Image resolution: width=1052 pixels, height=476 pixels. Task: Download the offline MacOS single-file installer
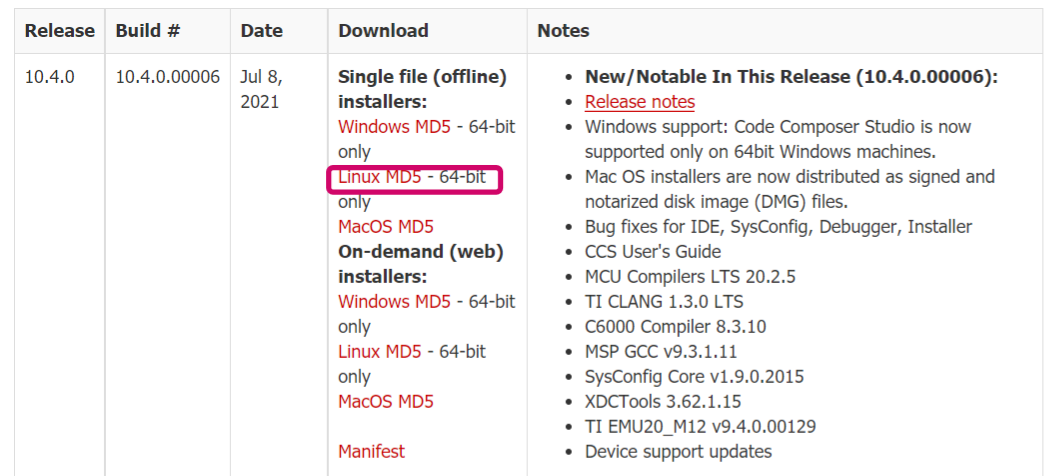point(365,227)
